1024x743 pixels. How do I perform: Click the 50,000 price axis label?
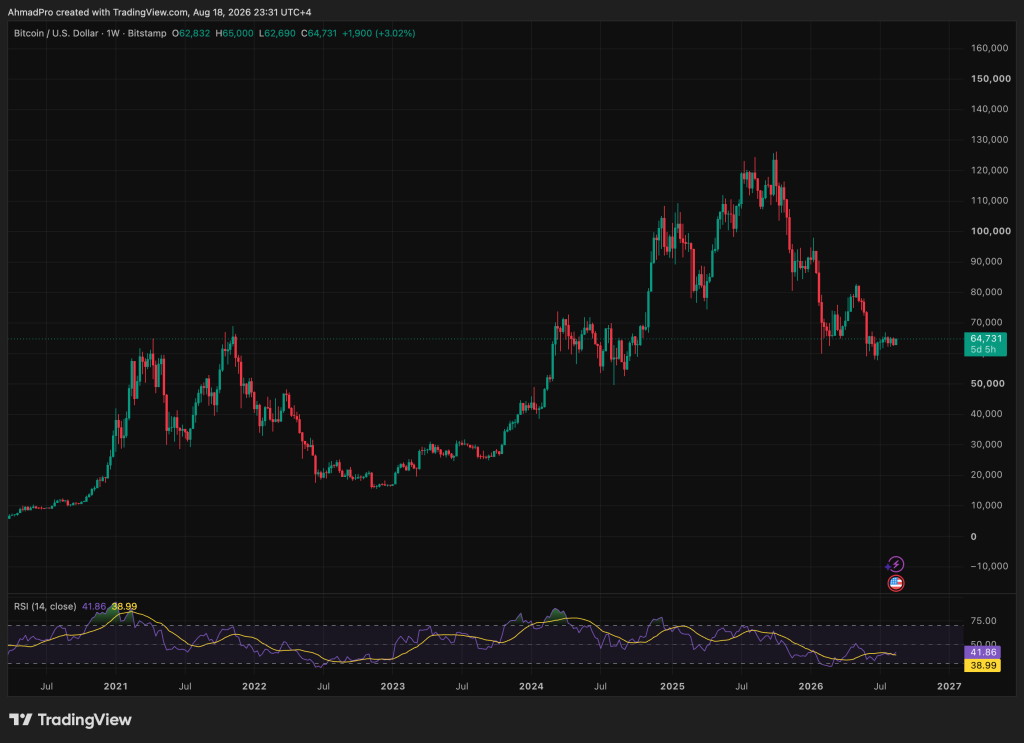coord(987,383)
